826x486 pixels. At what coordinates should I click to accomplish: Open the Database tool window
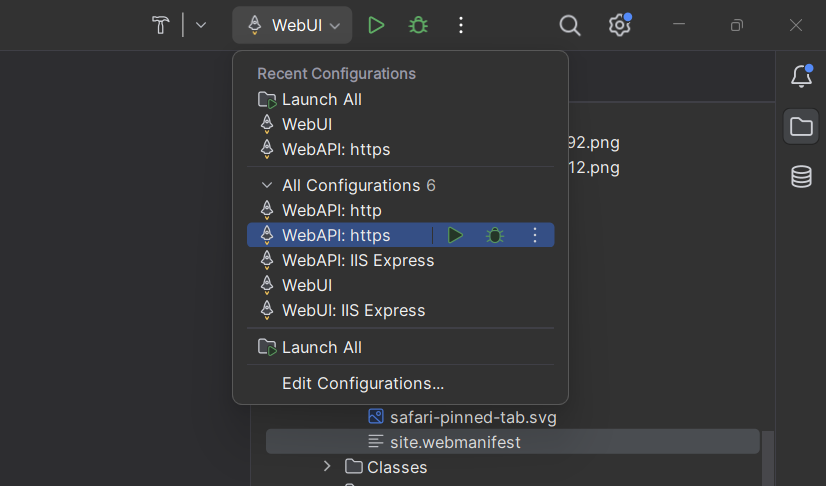(x=801, y=177)
